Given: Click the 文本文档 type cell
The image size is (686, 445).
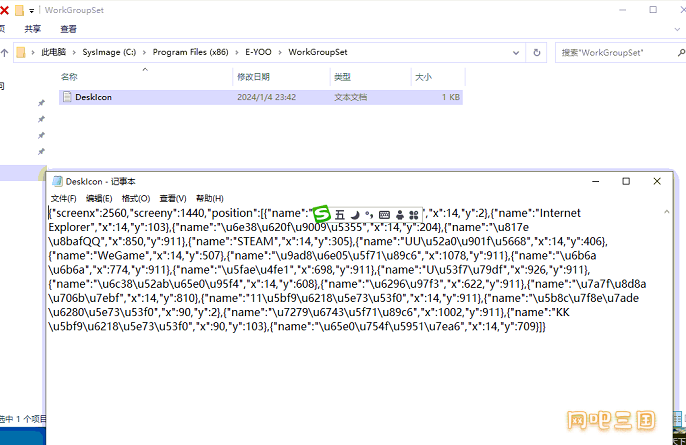Looking at the screenshot, I should pos(350,97).
